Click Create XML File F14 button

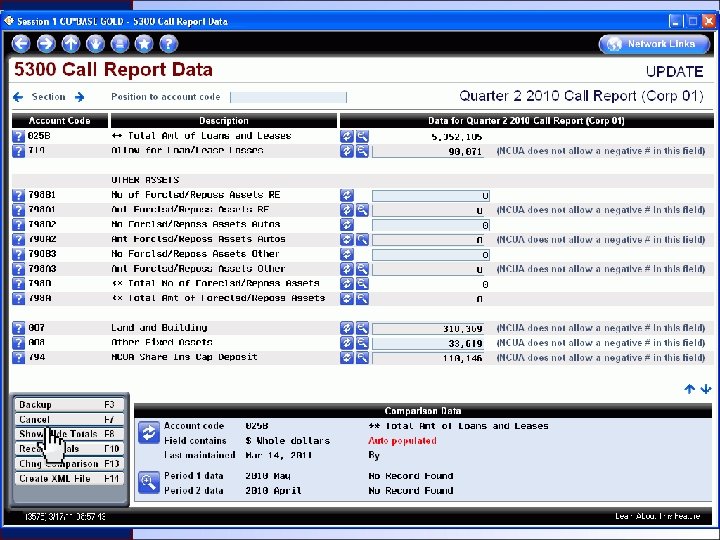click(69, 478)
